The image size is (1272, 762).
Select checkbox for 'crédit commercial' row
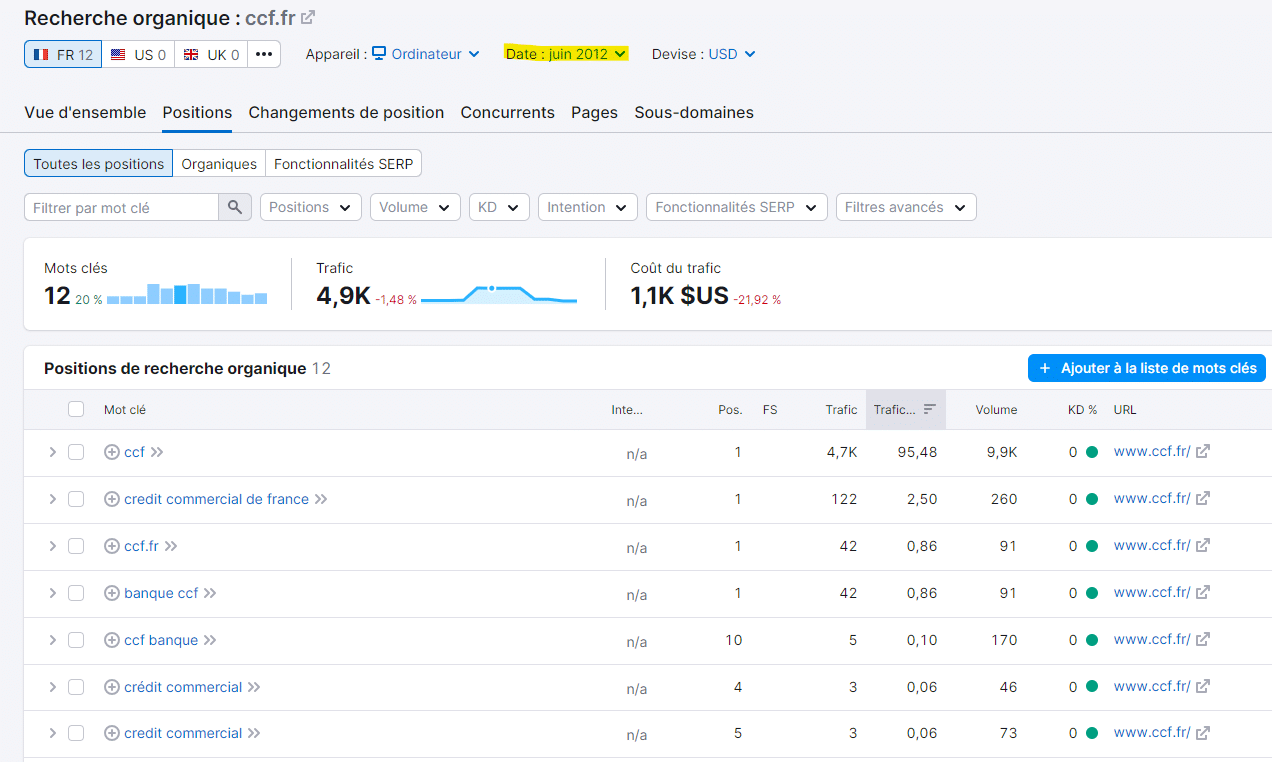(x=76, y=687)
